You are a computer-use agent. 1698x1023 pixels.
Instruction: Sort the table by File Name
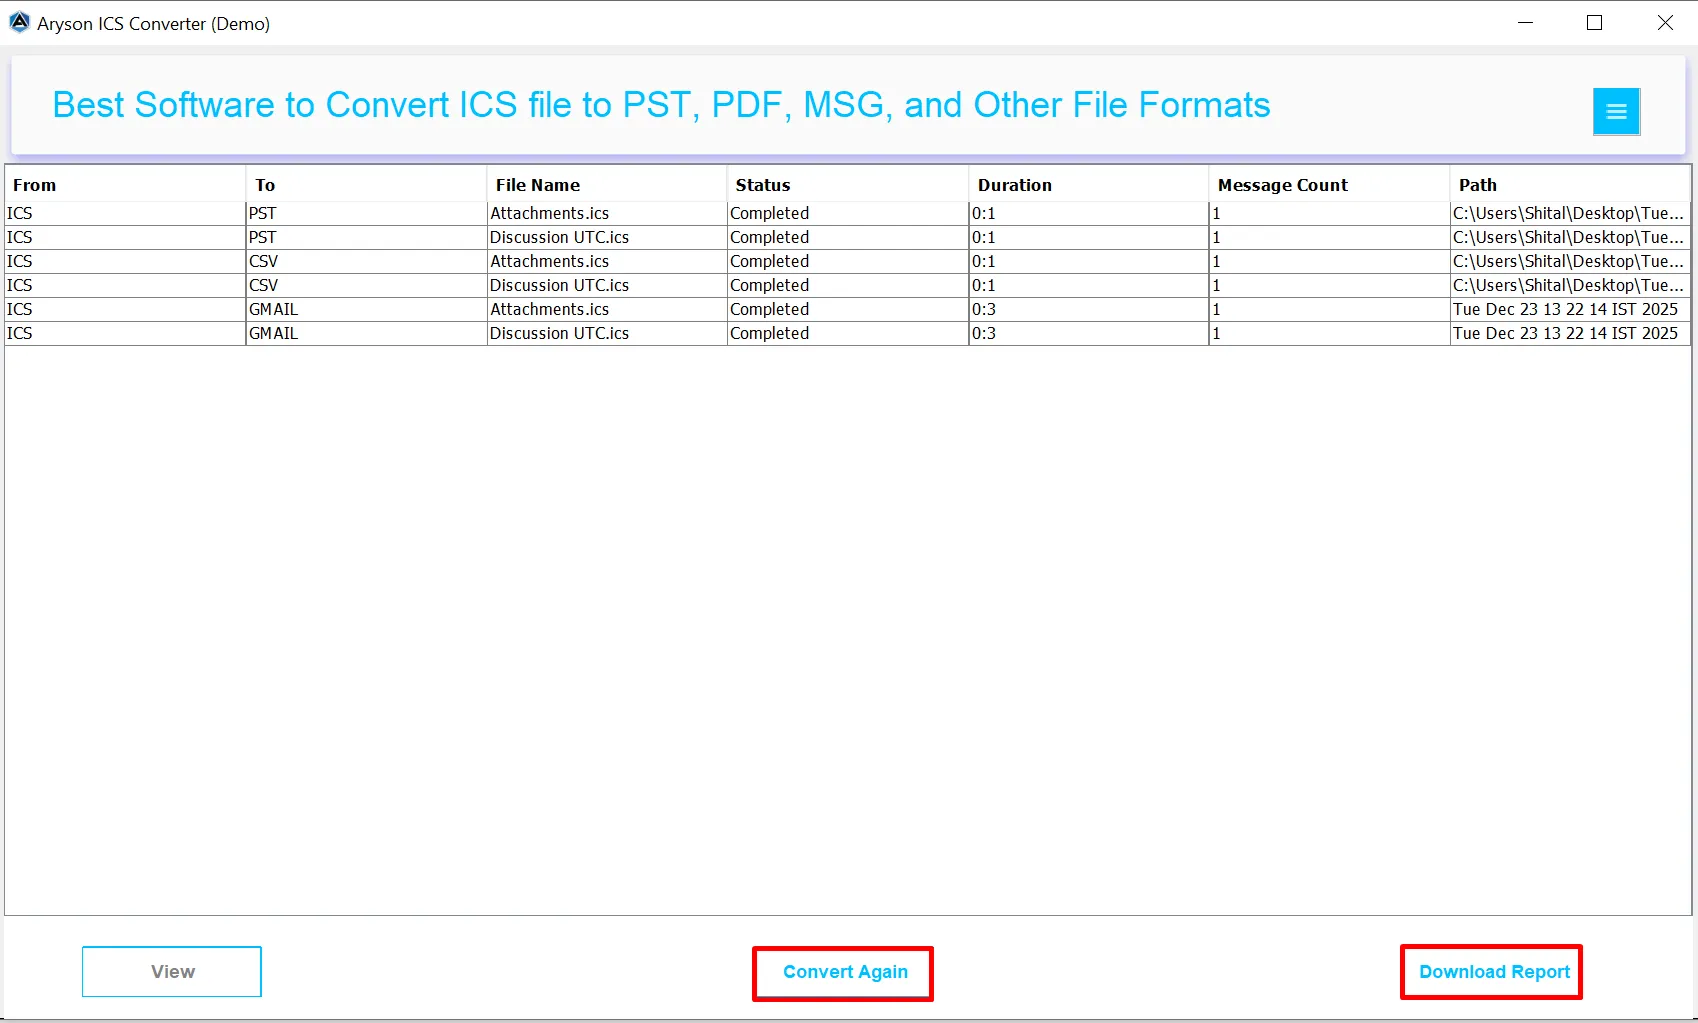(x=538, y=184)
